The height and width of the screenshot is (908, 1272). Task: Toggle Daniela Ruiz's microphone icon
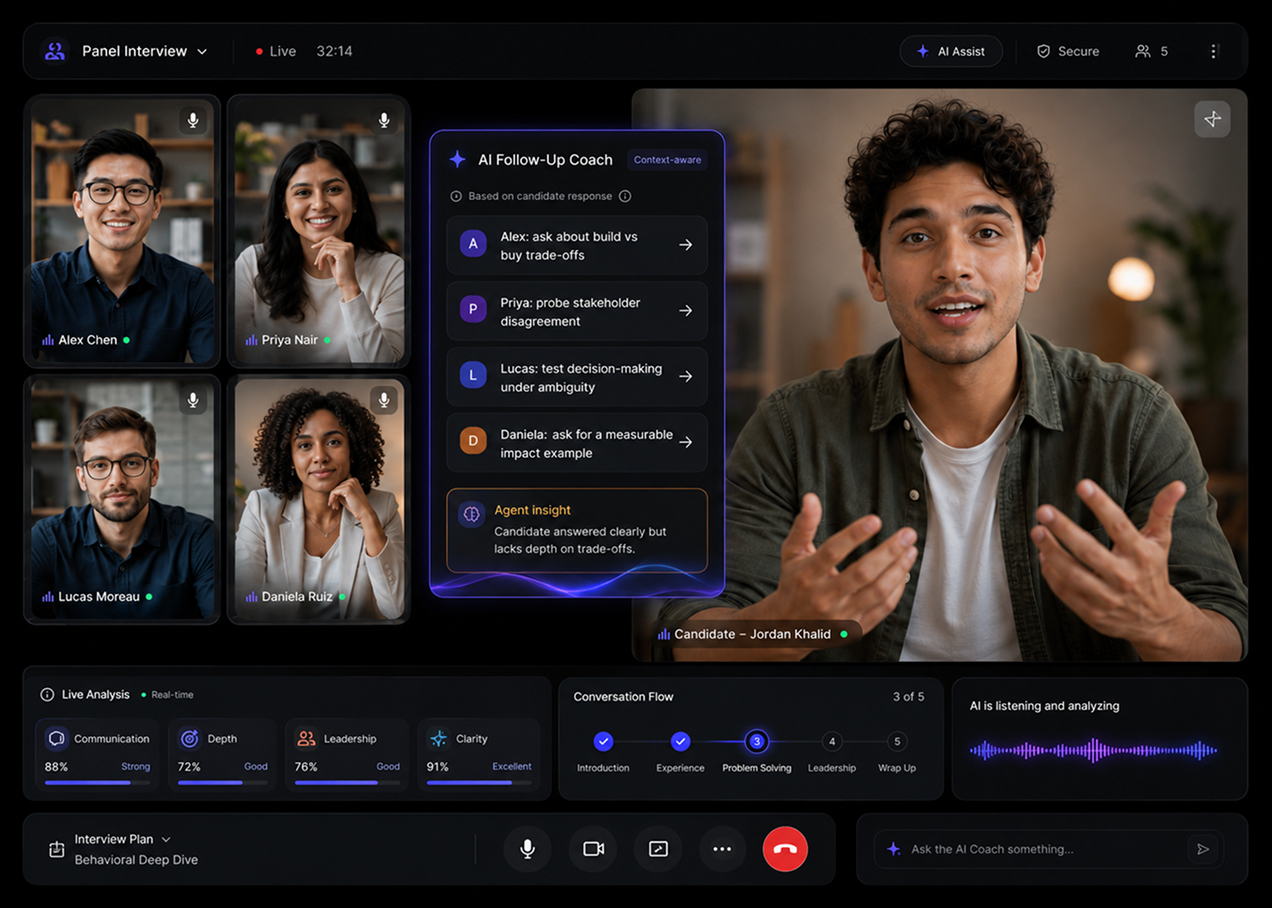pyautogui.click(x=383, y=400)
